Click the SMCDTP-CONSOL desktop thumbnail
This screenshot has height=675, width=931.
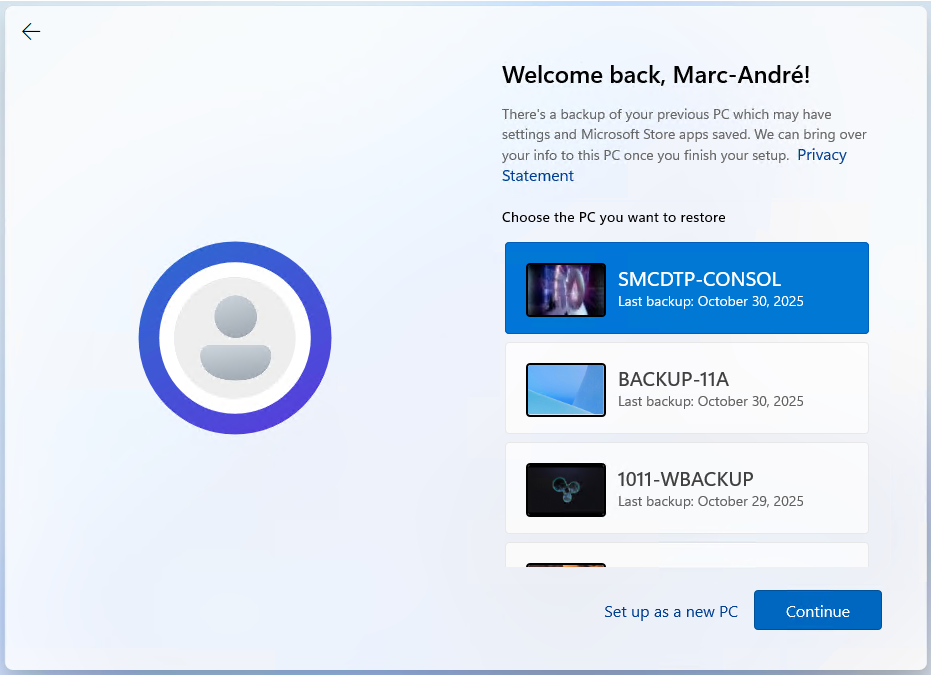(566, 290)
